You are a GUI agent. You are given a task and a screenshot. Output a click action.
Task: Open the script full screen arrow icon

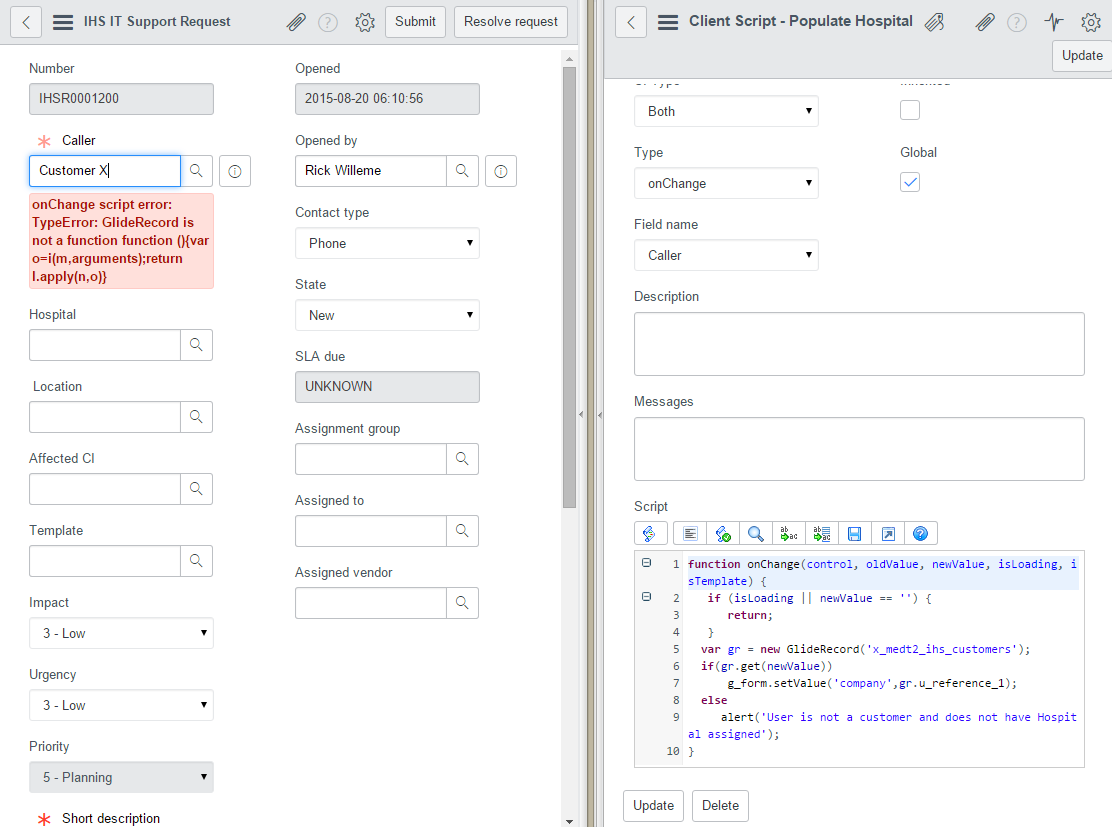(x=888, y=533)
